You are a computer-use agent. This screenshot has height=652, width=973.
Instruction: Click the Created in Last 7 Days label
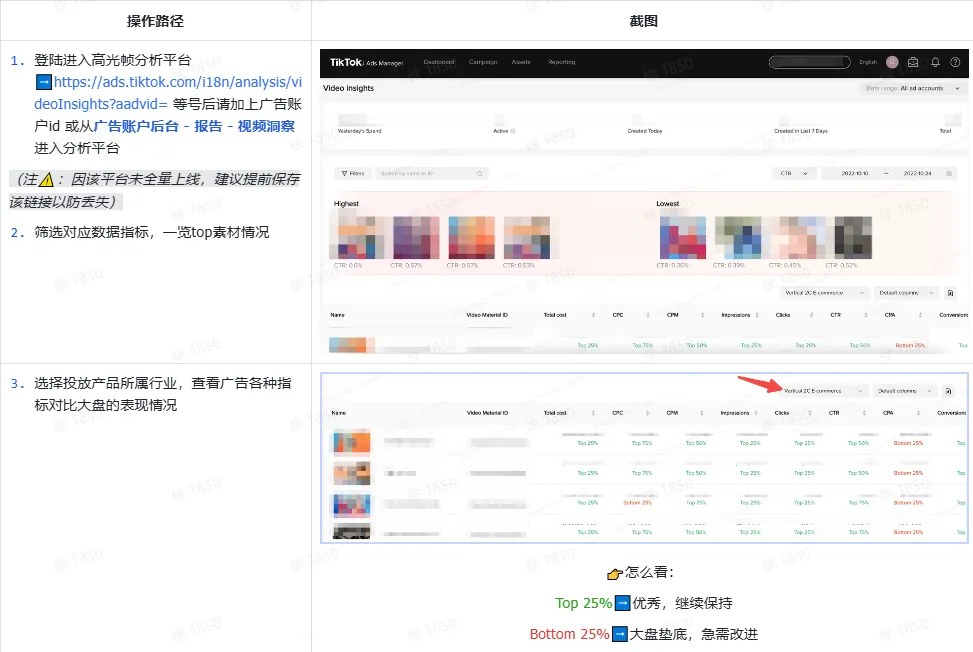pos(800,131)
